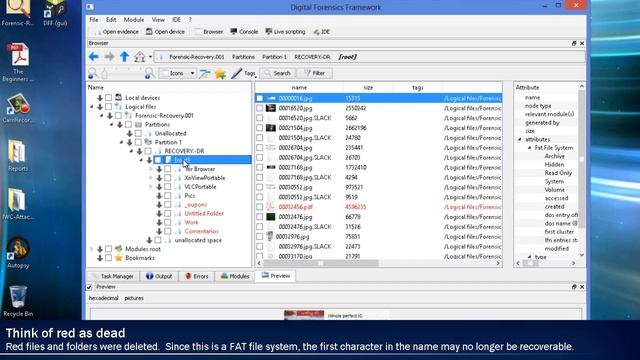Collapse the Logical files tree node
Image resolution: width=640 pixels, height=360 pixels.
(x=92, y=107)
